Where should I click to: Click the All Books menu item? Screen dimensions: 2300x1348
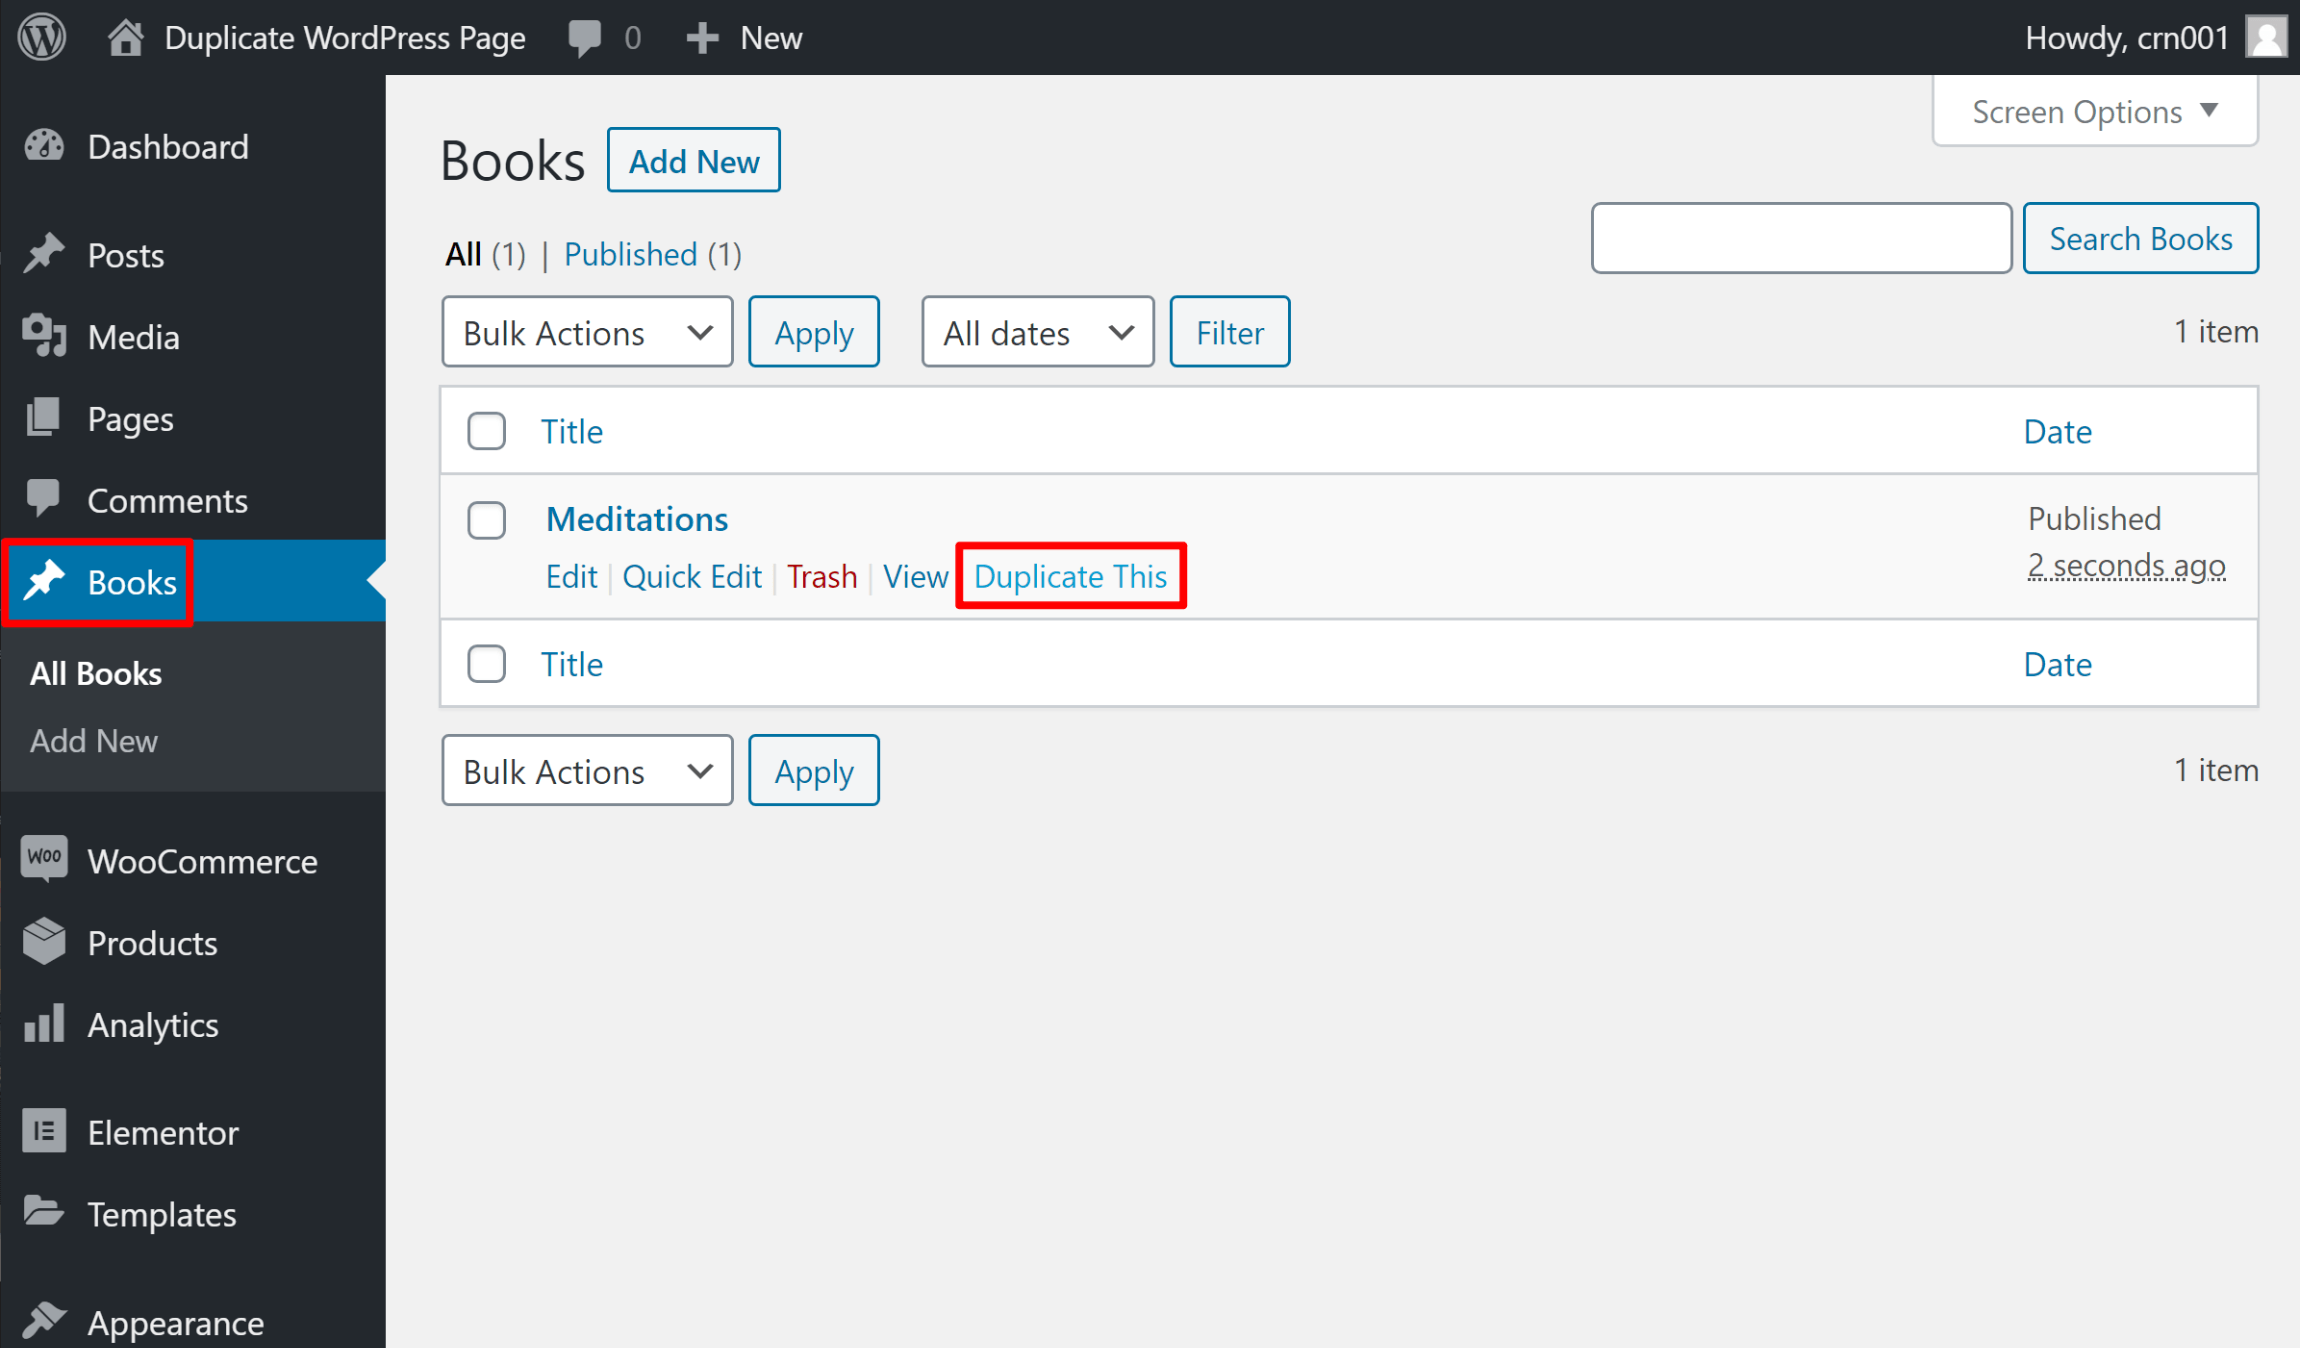click(96, 672)
